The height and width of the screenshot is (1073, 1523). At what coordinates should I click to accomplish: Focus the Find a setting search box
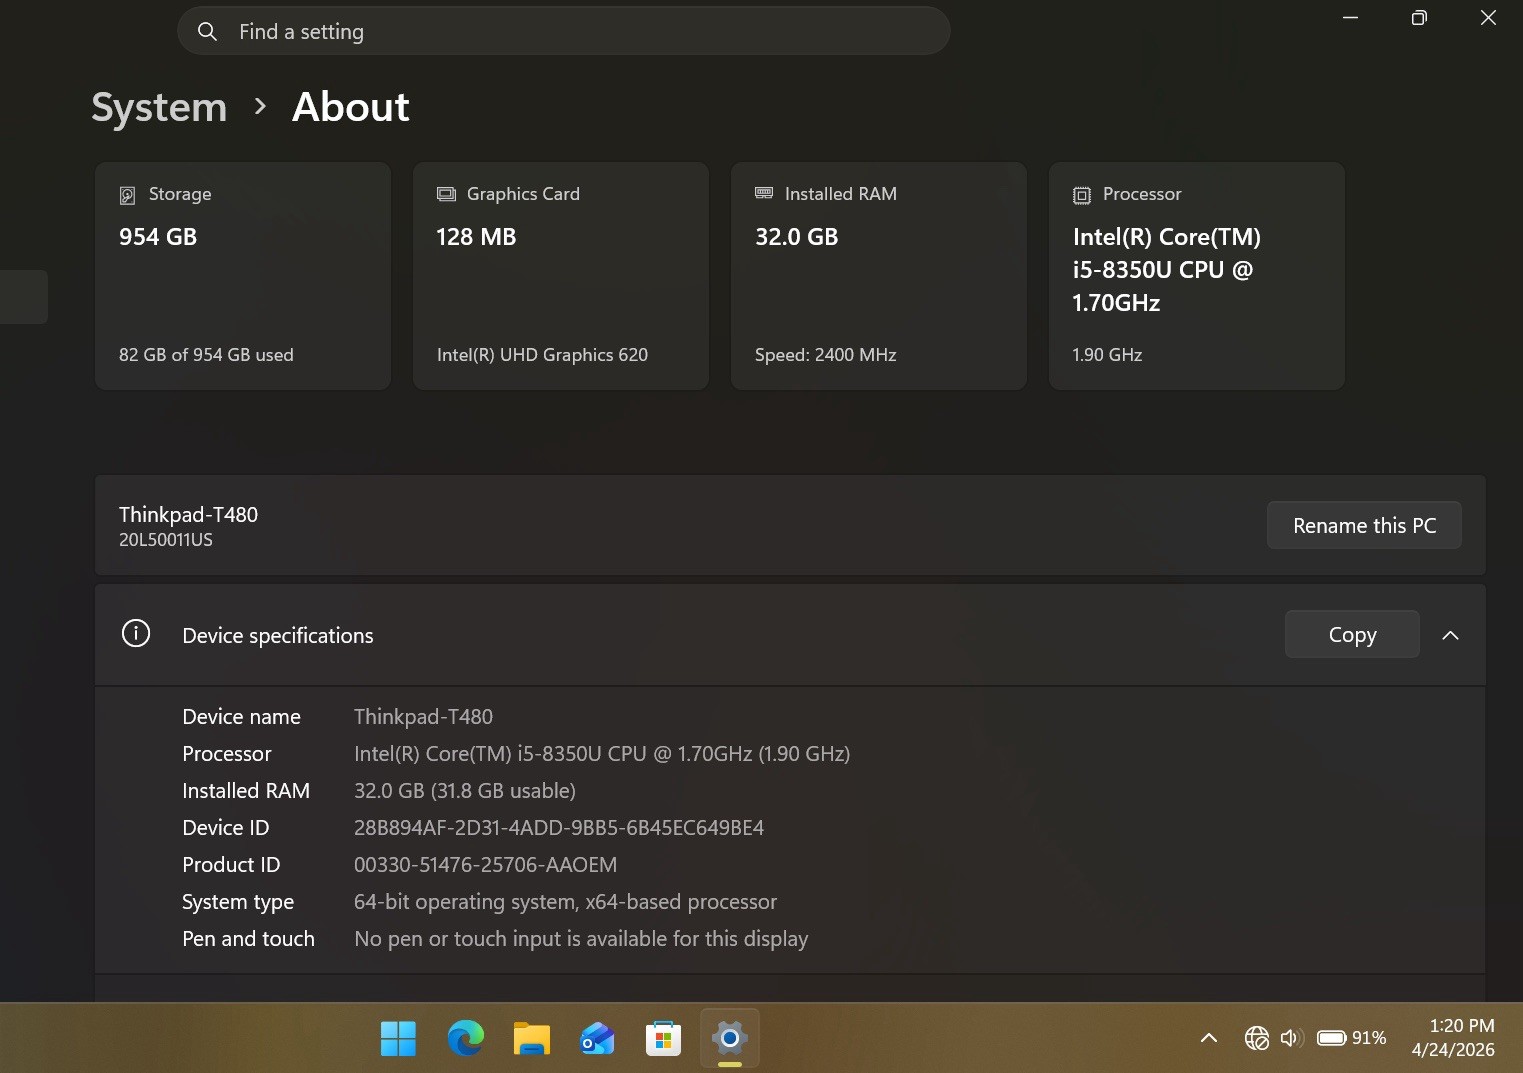pos(563,31)
